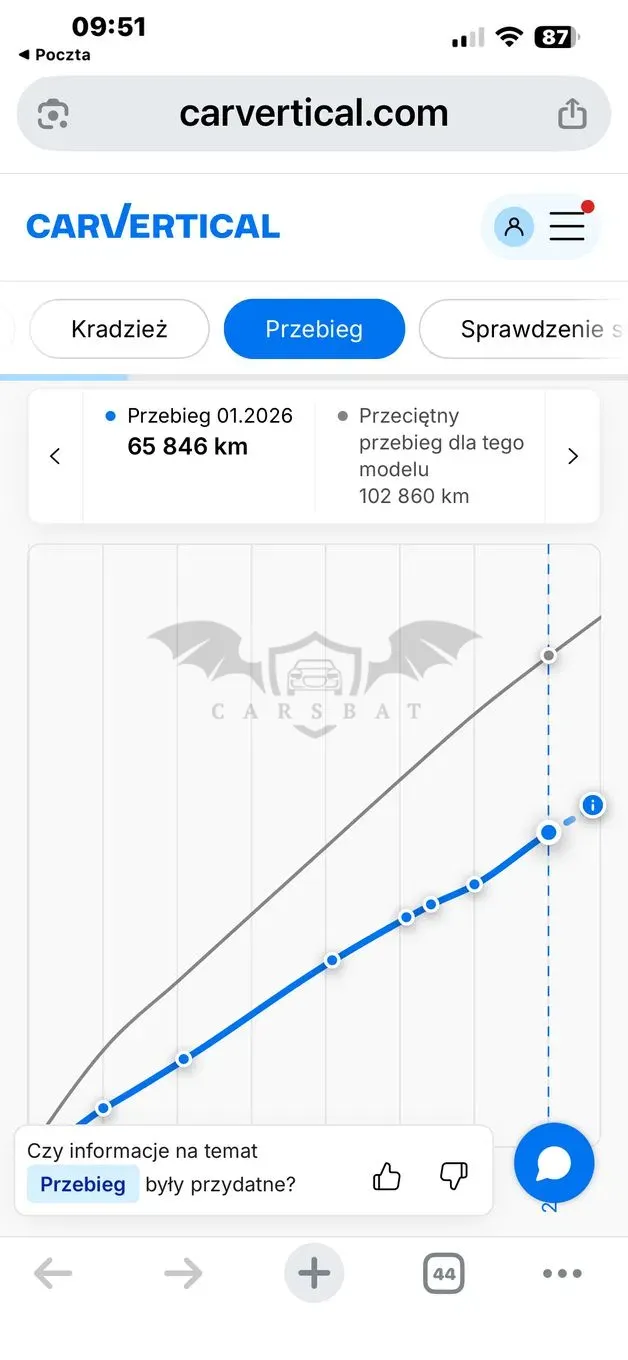
Task: Show the 44 open tabs switcher
Action: (444, 1274)
